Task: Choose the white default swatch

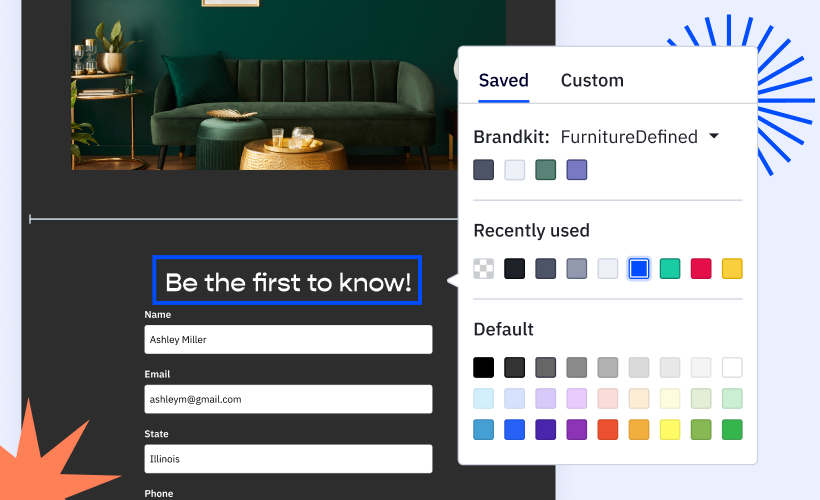Action: [732, 367]
